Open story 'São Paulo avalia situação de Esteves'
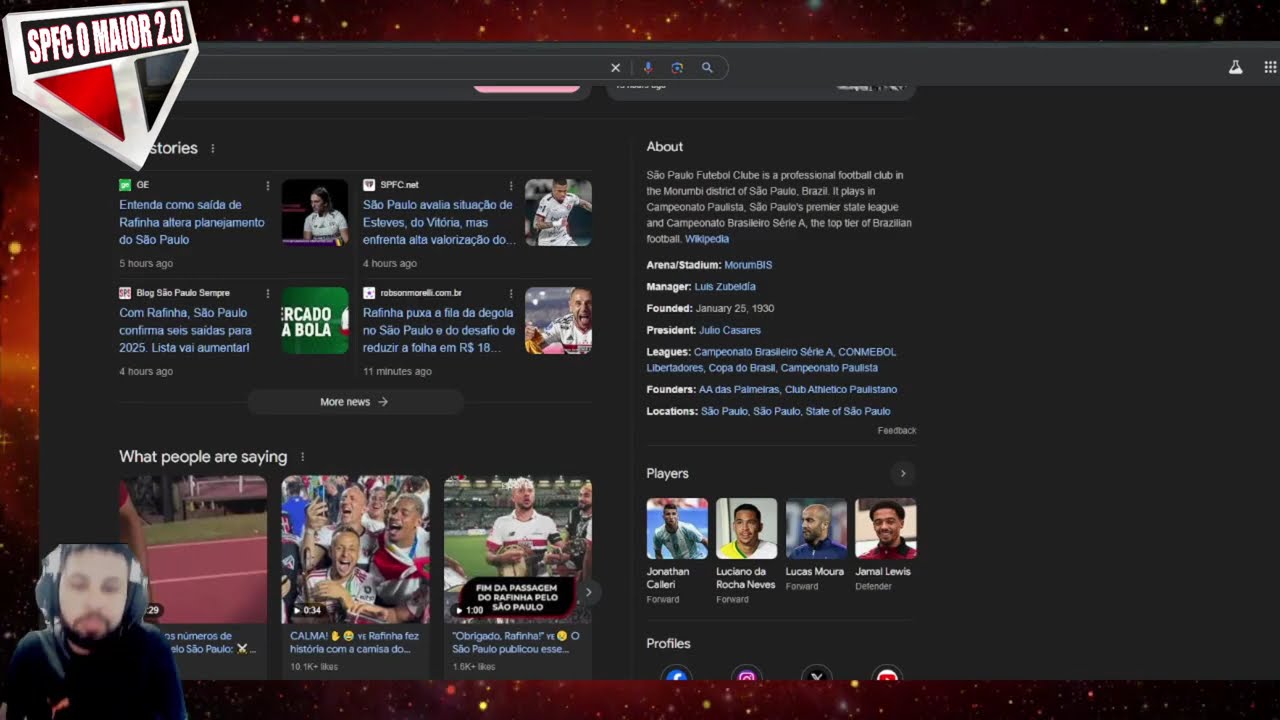1280x720 pixels. click(438, 222)
